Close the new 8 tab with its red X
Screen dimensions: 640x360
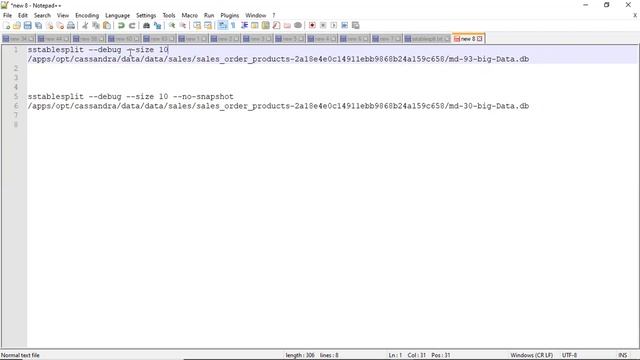[480, 39]
